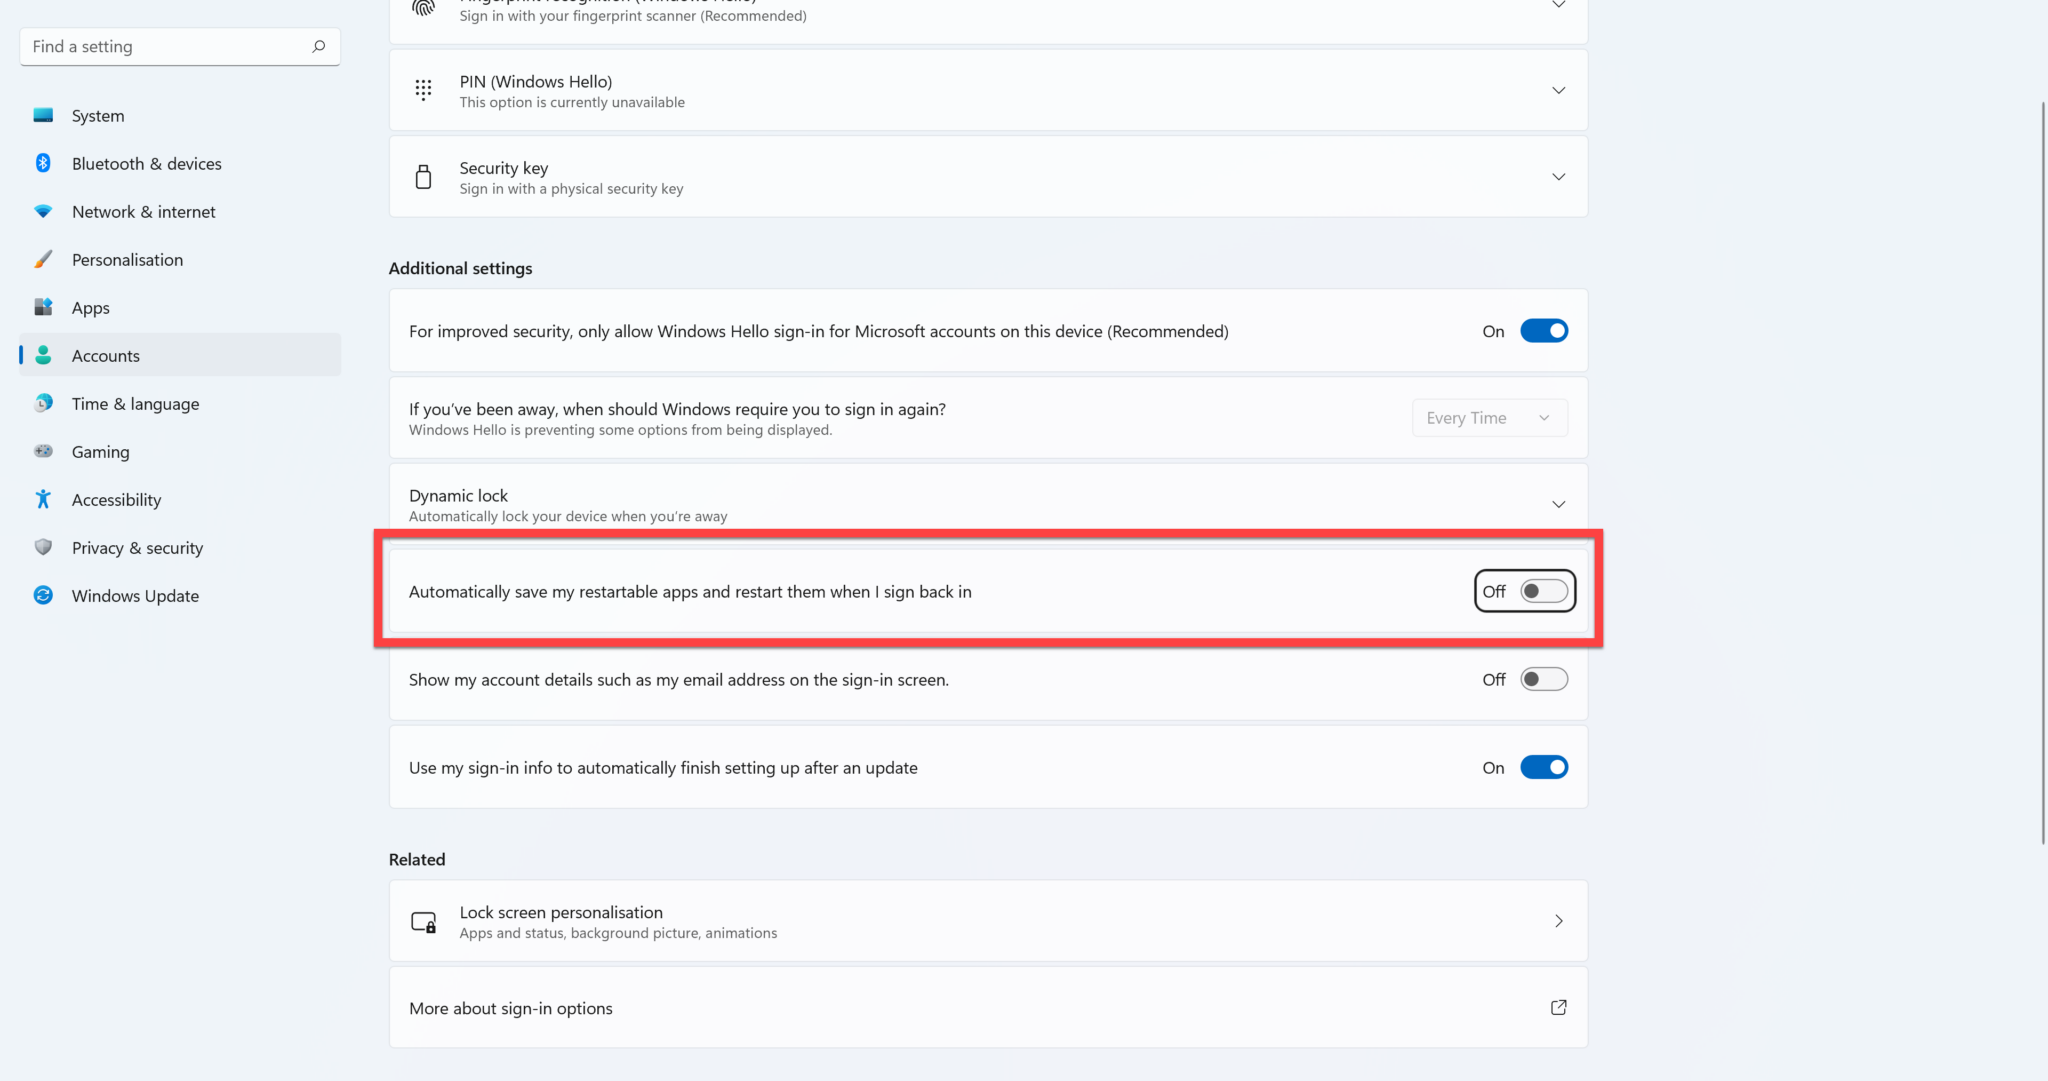Image resolution: width=2048 pixels, height=1081 pixels.
Task: Click the Privacy & security shield icon
Action: tap(43, 547)
